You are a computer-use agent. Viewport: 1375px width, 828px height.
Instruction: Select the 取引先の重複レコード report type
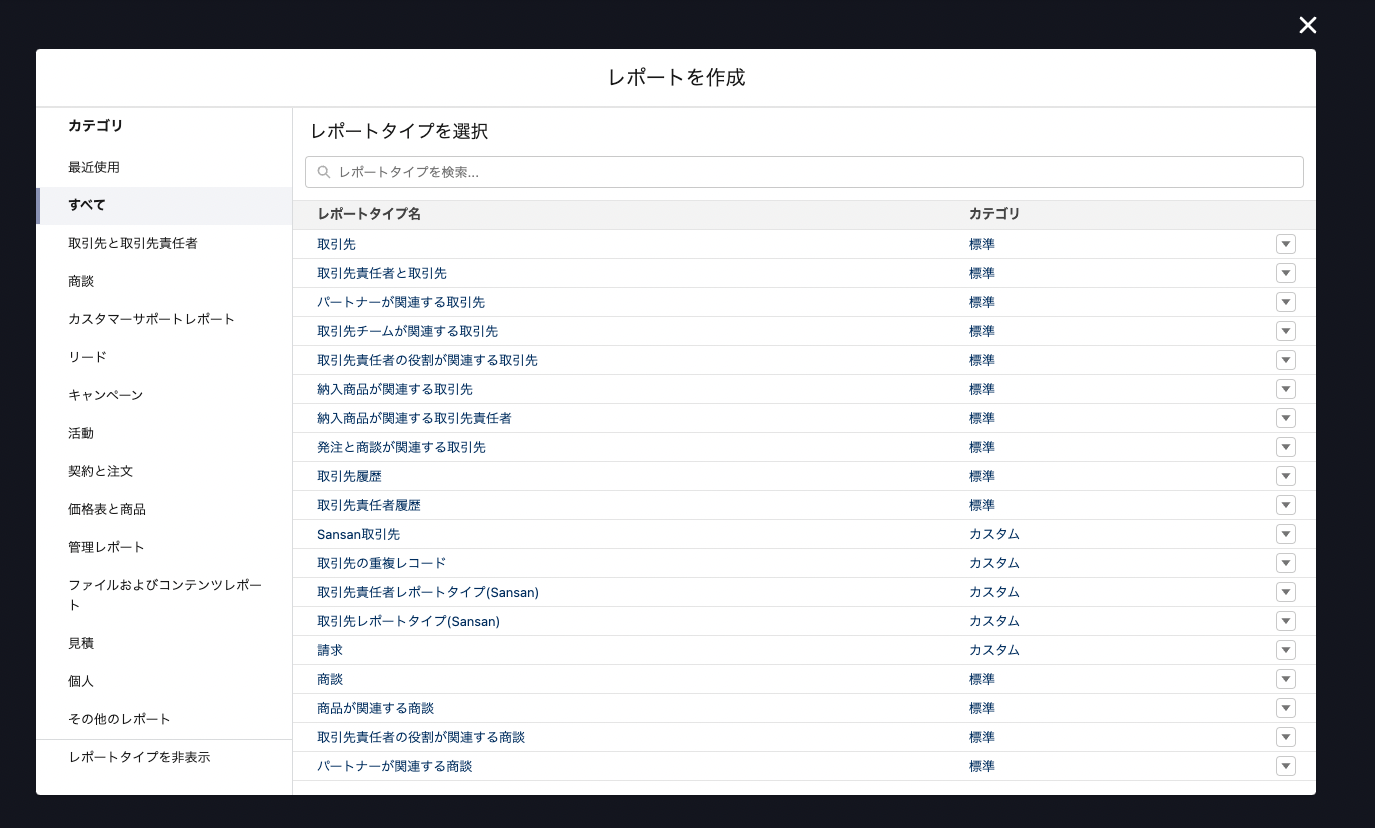pyautogui.click(x=382, y=563)
